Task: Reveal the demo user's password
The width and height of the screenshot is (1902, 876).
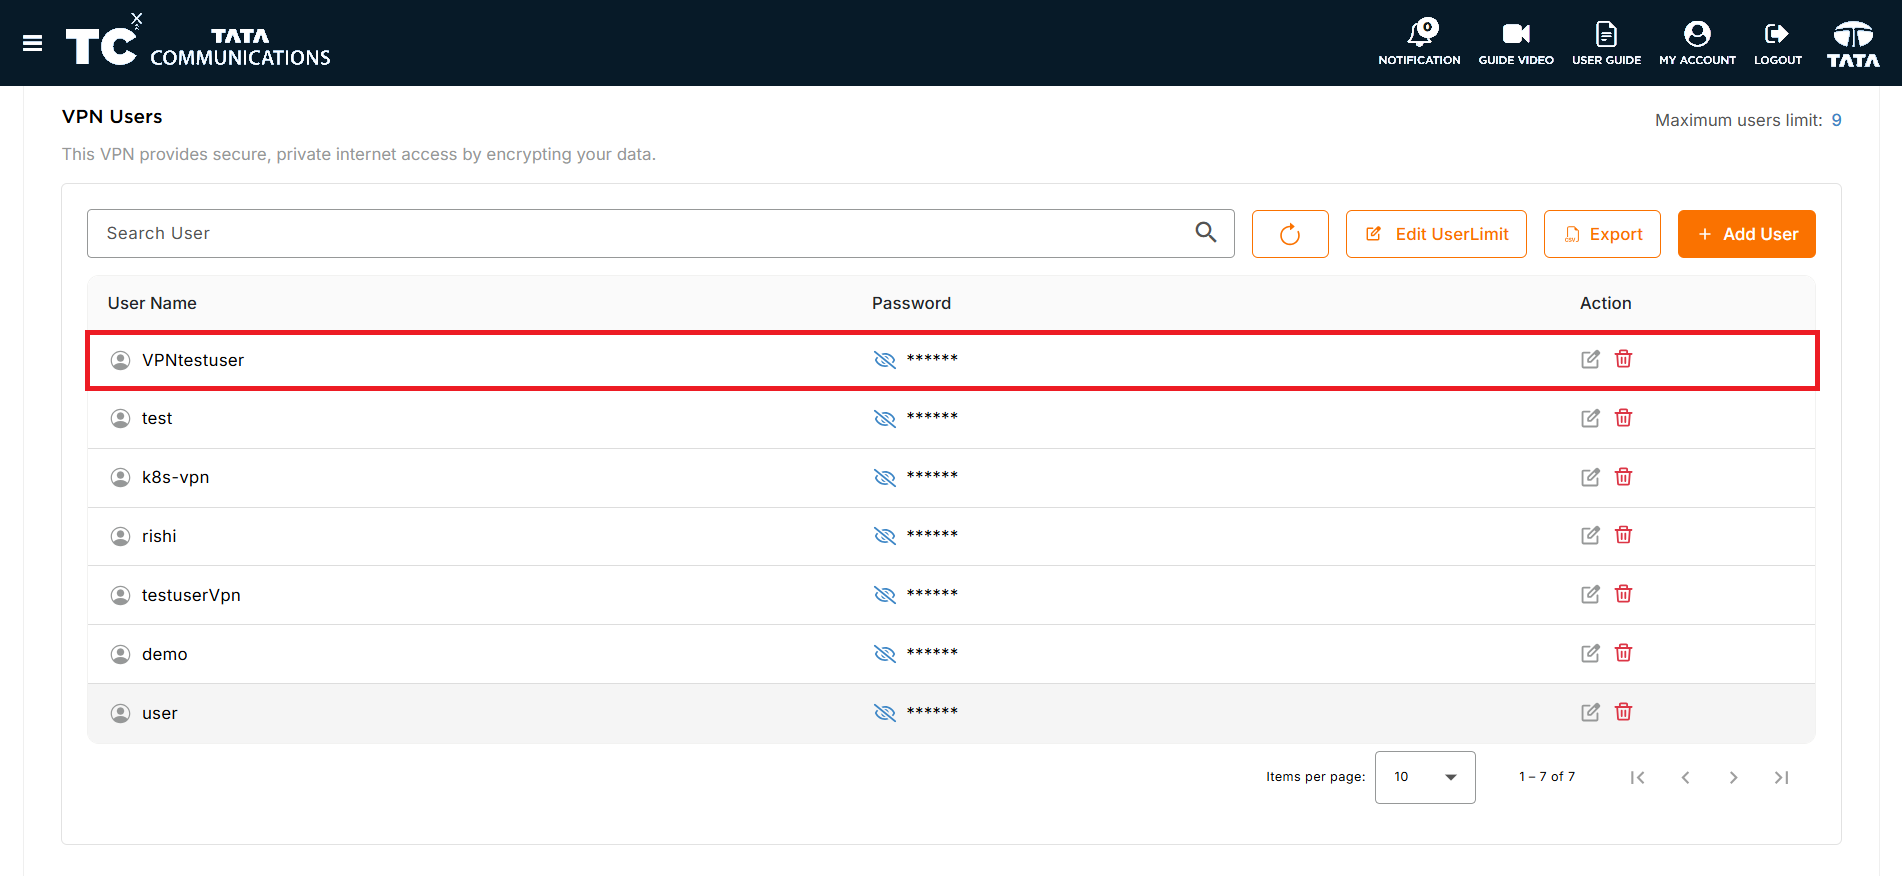Action: click(x=885, y=653)
